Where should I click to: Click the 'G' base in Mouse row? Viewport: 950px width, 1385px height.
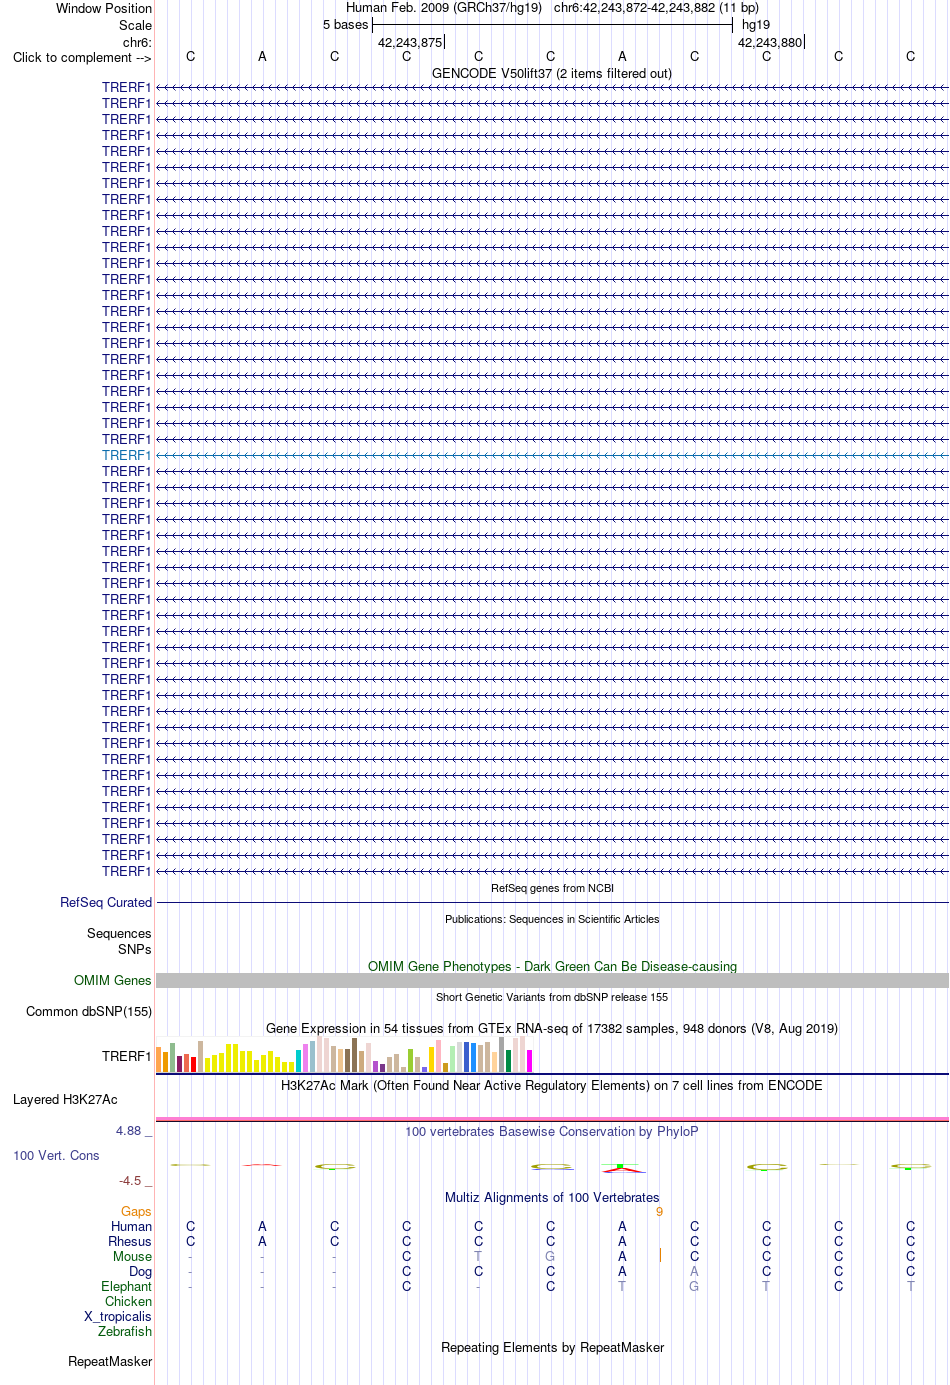[550, 1256]
